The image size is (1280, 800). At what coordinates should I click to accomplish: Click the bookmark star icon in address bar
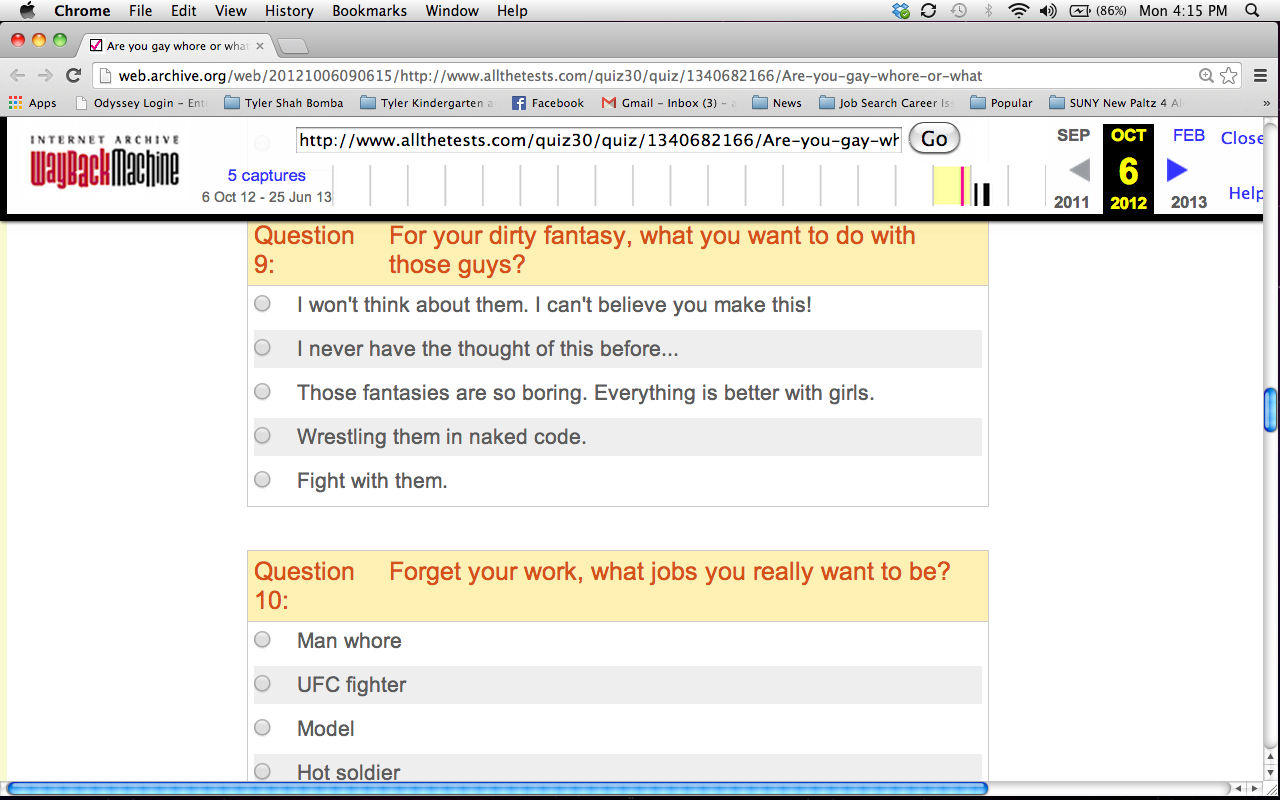coord(1229,76)
